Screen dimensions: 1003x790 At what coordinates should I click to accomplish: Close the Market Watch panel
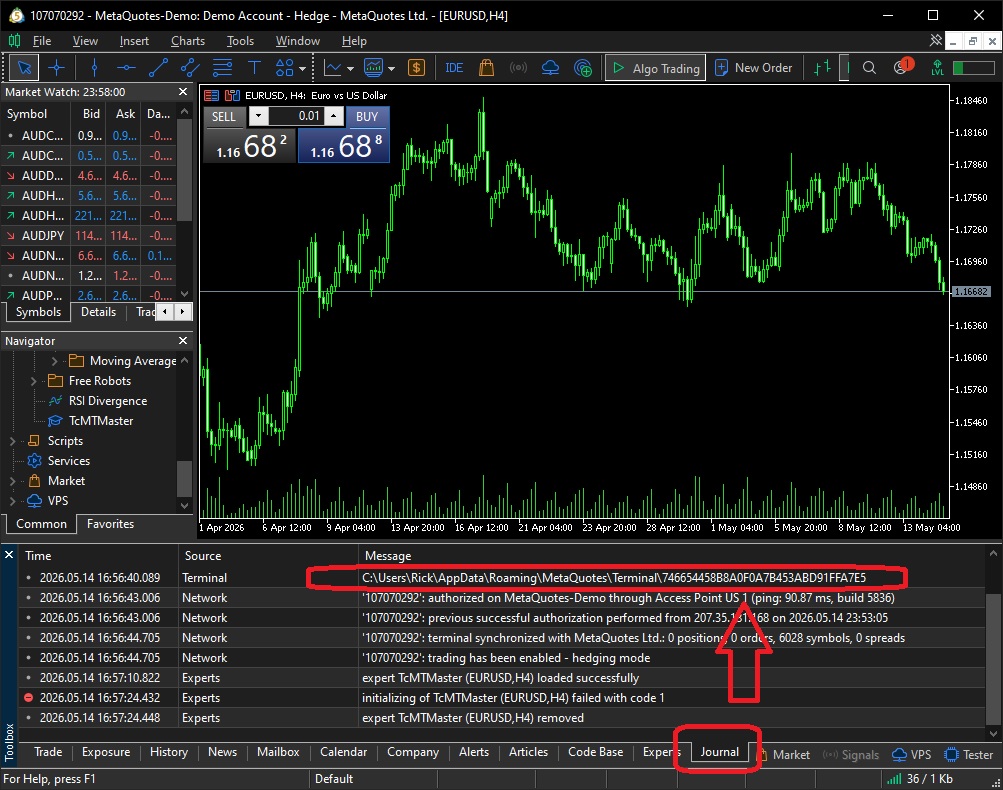(x=183, y=91)
